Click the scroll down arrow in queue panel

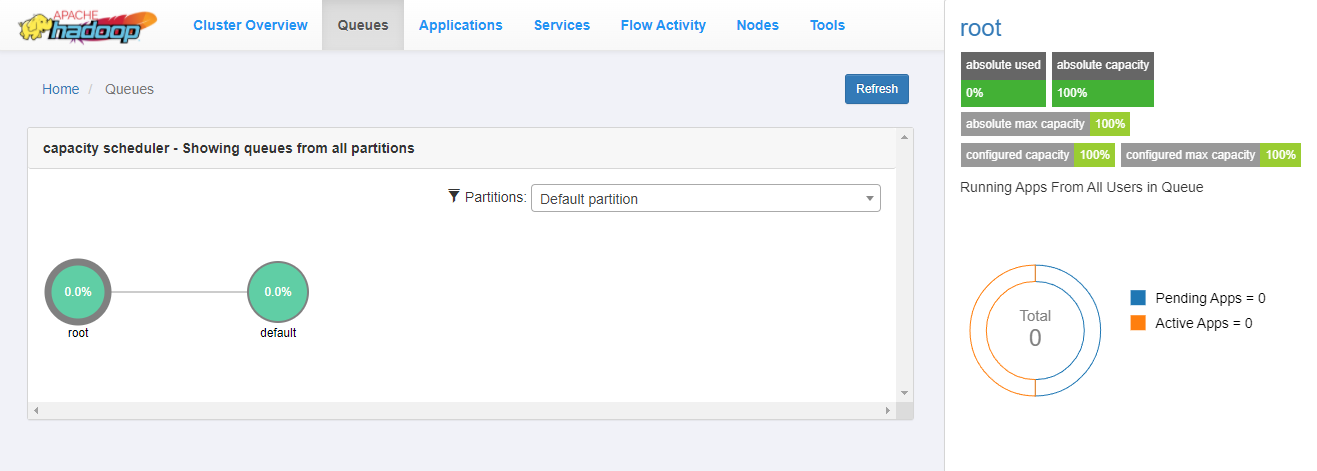coord(904,393)
